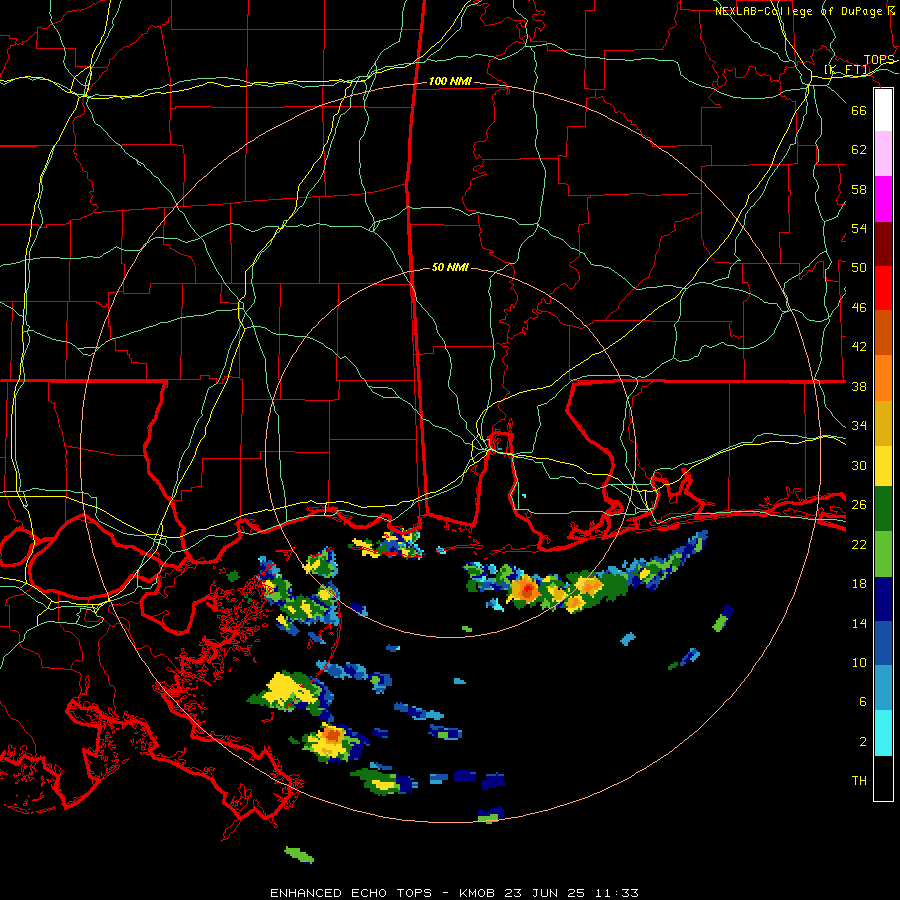The width and height of the screenshot is (900, 900).
Task: Click the light orange legend swatch
Action: (x=883, y=378)
